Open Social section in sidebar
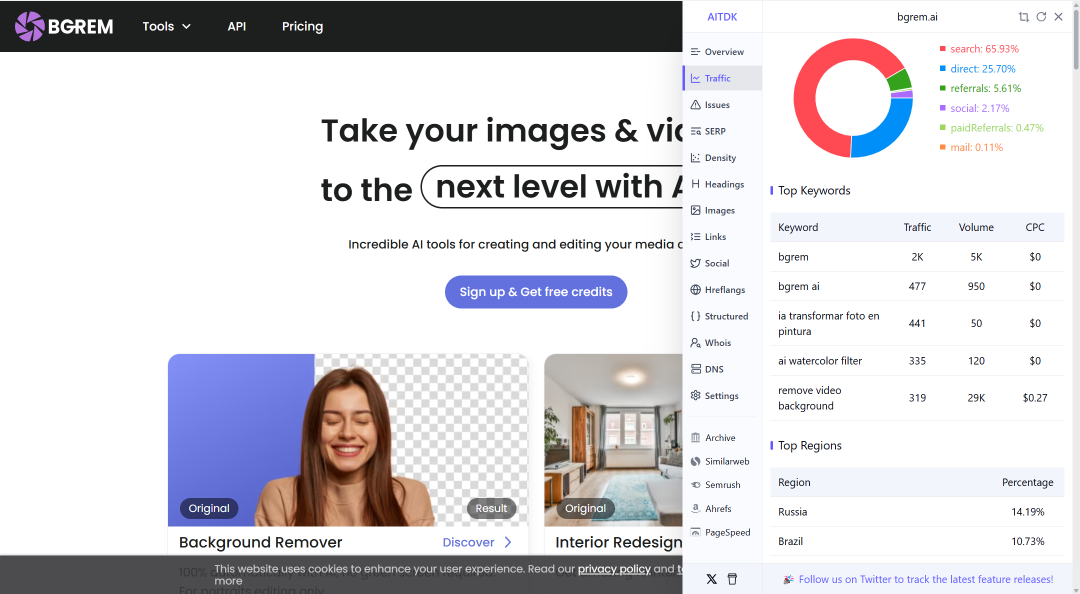Image resolution: width=1080 pixels, height=594 pixels. coord(722,263)
